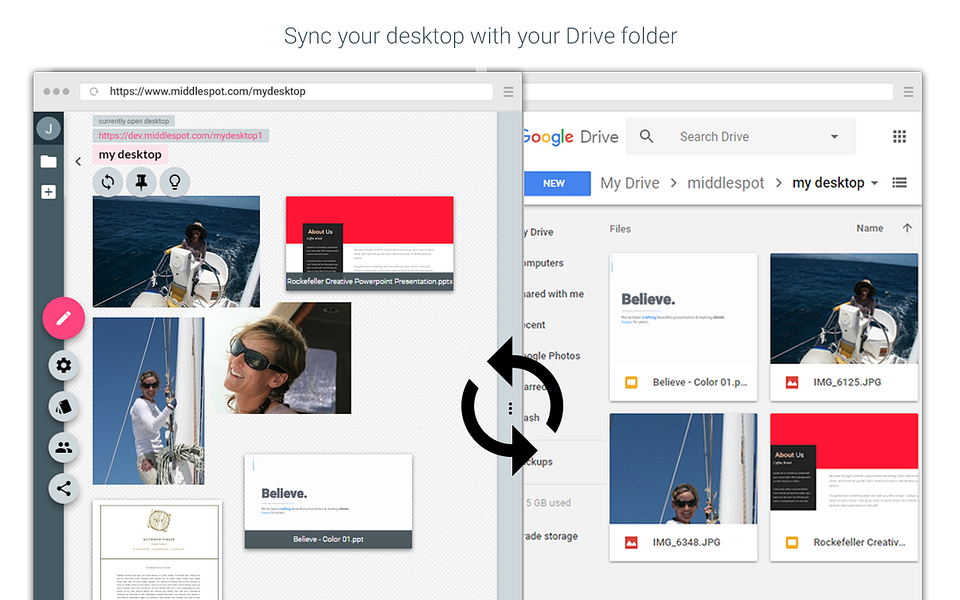Open the settings gear button
Screen dimensions: 960x600
pyautogui.click(x=64, y=366)
